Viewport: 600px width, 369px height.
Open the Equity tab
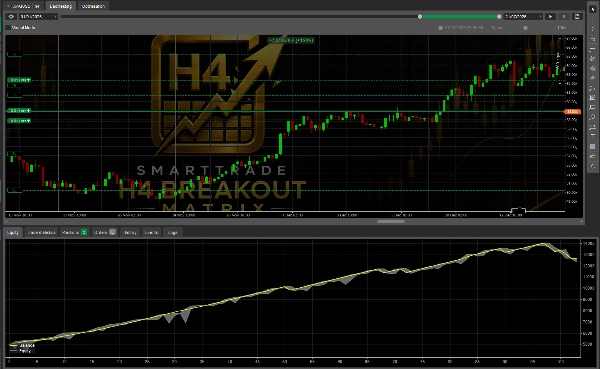[13, 232]
